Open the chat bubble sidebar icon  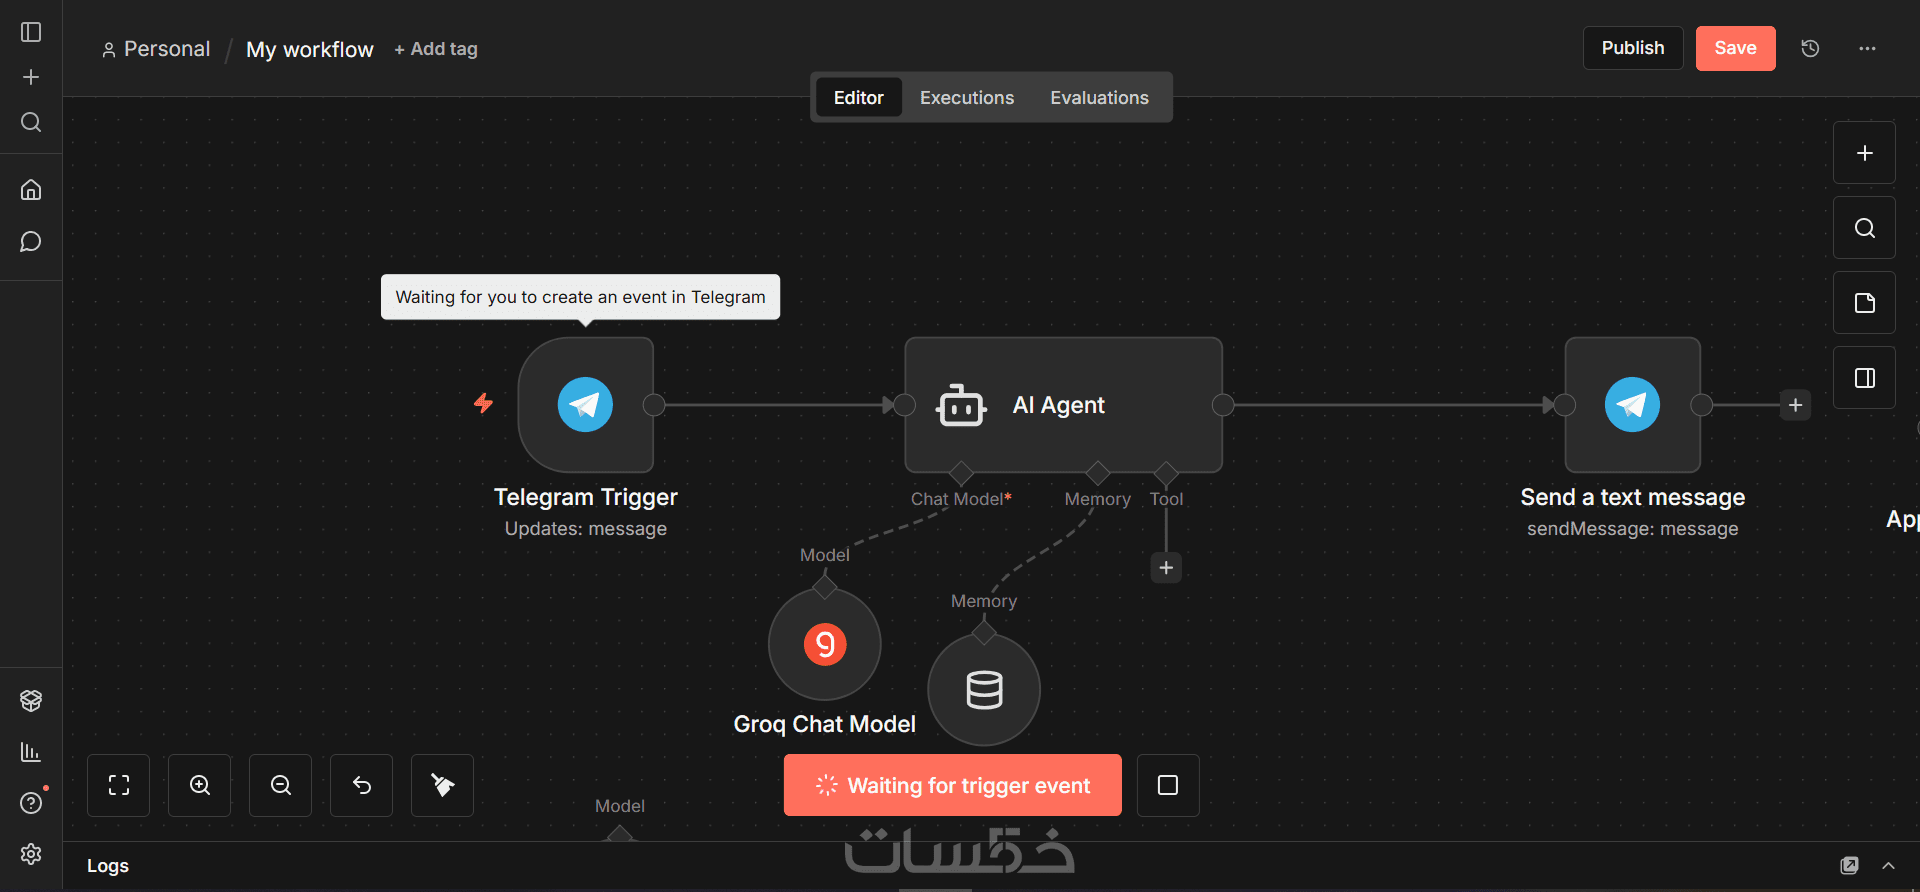click(x=31, y=242)
